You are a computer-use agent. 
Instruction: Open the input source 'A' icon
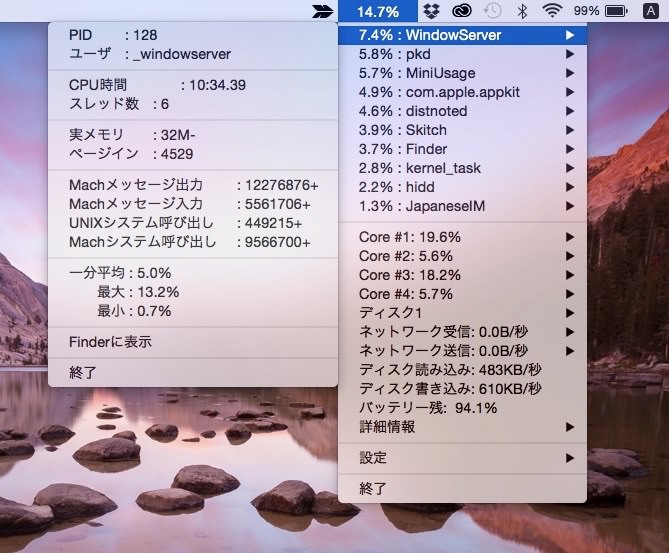click(x=650, y=11)
